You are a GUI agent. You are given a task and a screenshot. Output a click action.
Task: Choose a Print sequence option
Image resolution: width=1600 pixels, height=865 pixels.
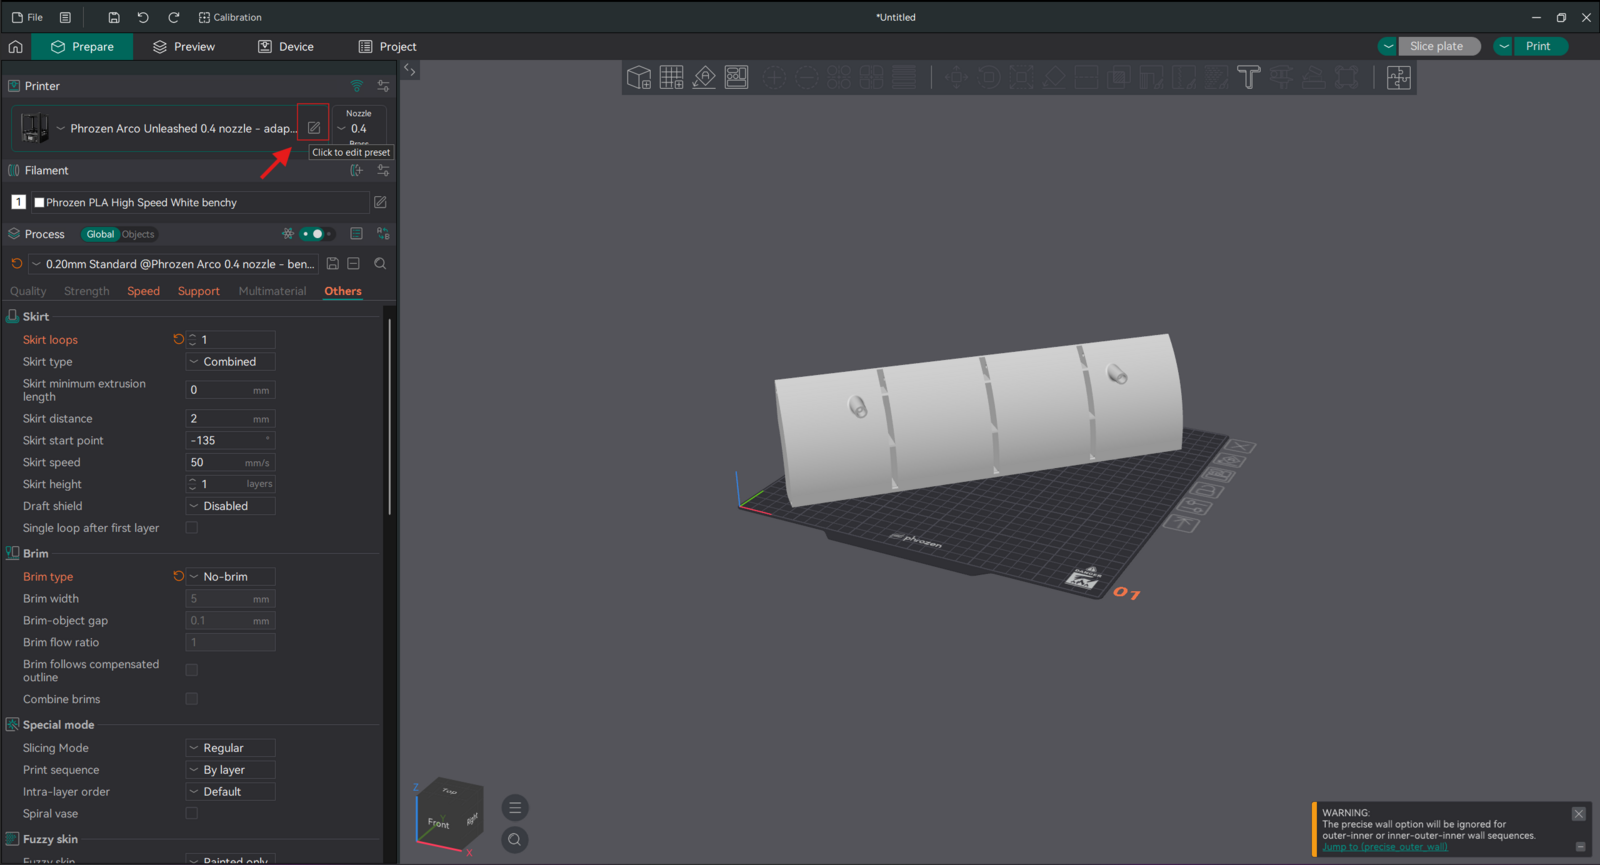230,770
